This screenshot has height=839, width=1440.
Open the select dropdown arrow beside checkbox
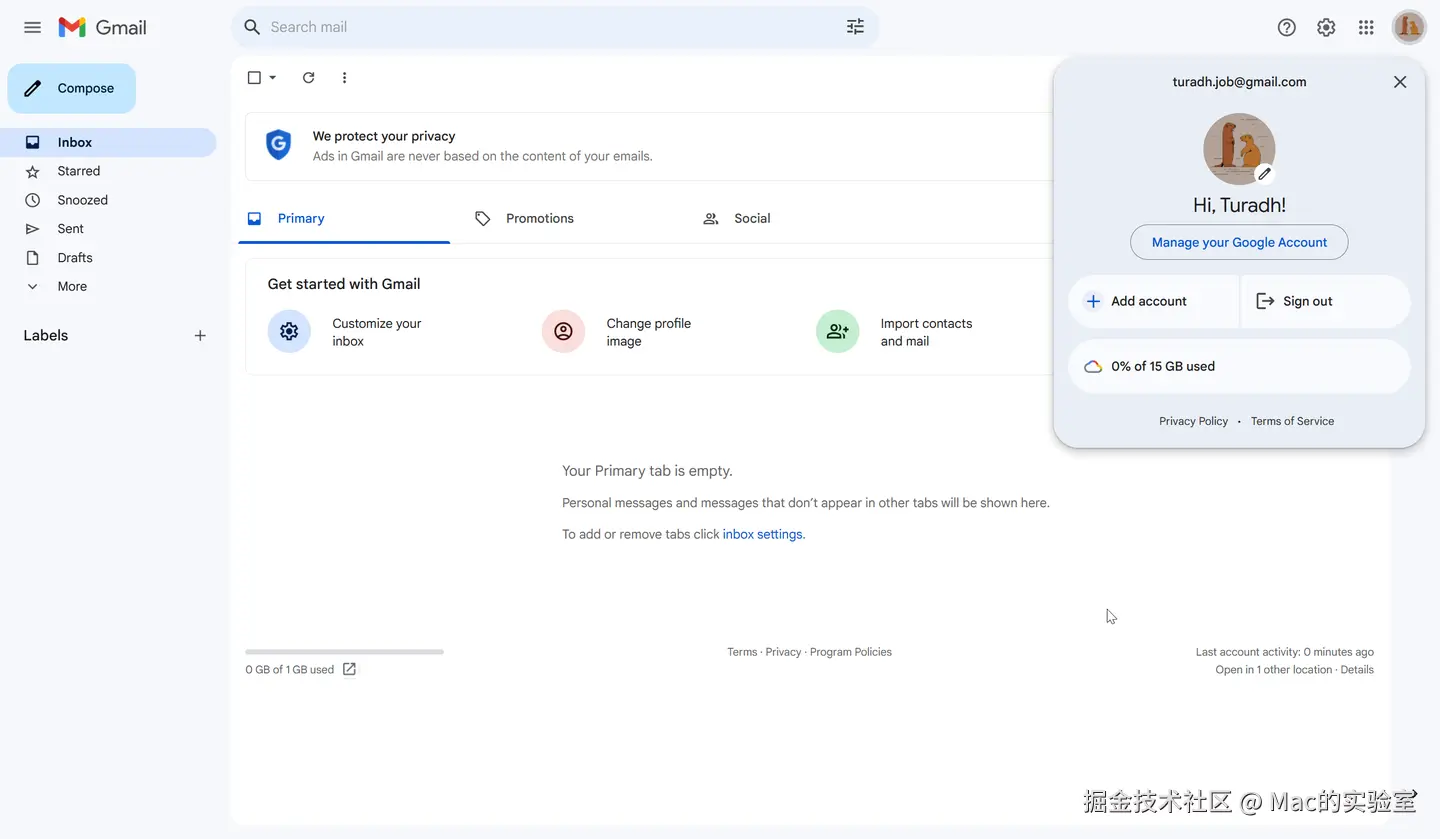[273, 78]
